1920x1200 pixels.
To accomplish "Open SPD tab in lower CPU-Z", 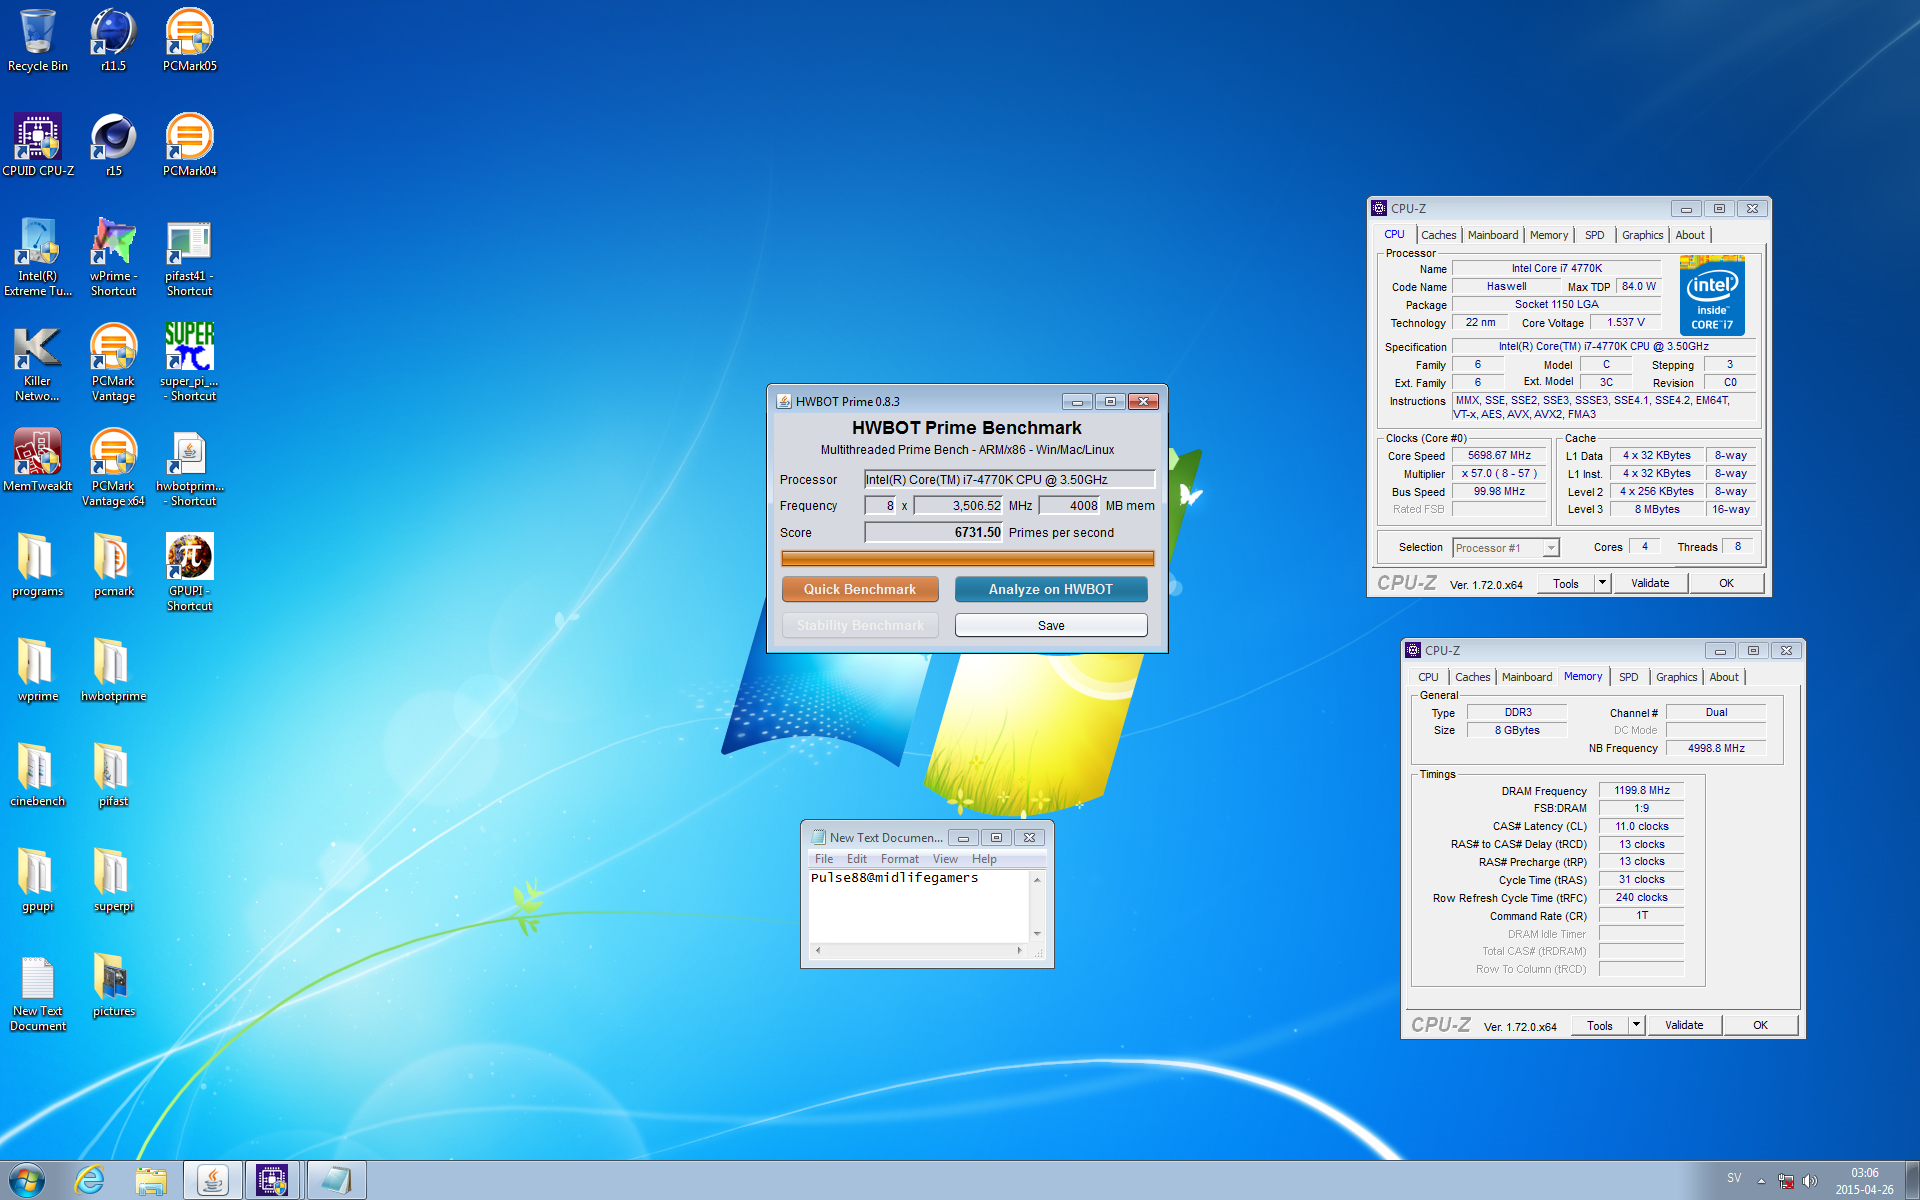I will pyautogui.click(x=1629, y=677).
